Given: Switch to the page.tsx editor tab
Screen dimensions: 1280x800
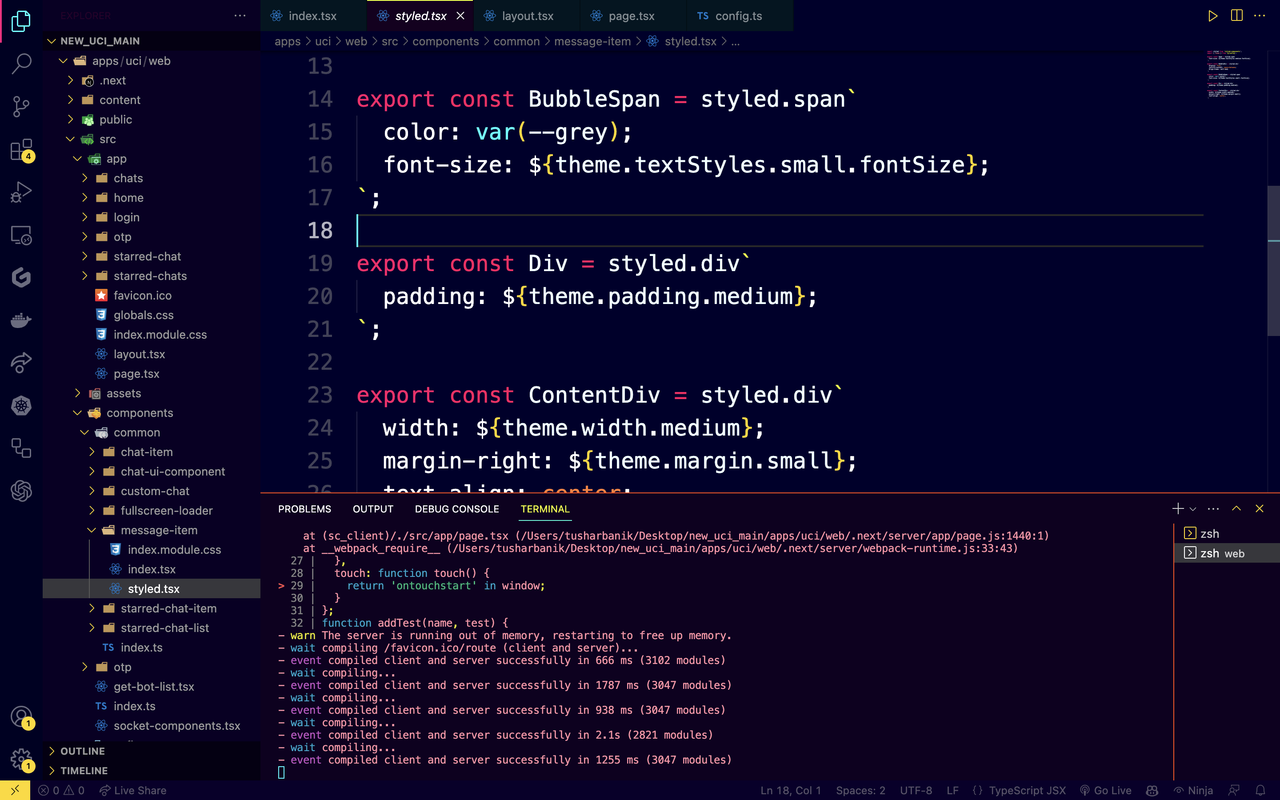Looking at the screenshot, I should tap(632, 16).
